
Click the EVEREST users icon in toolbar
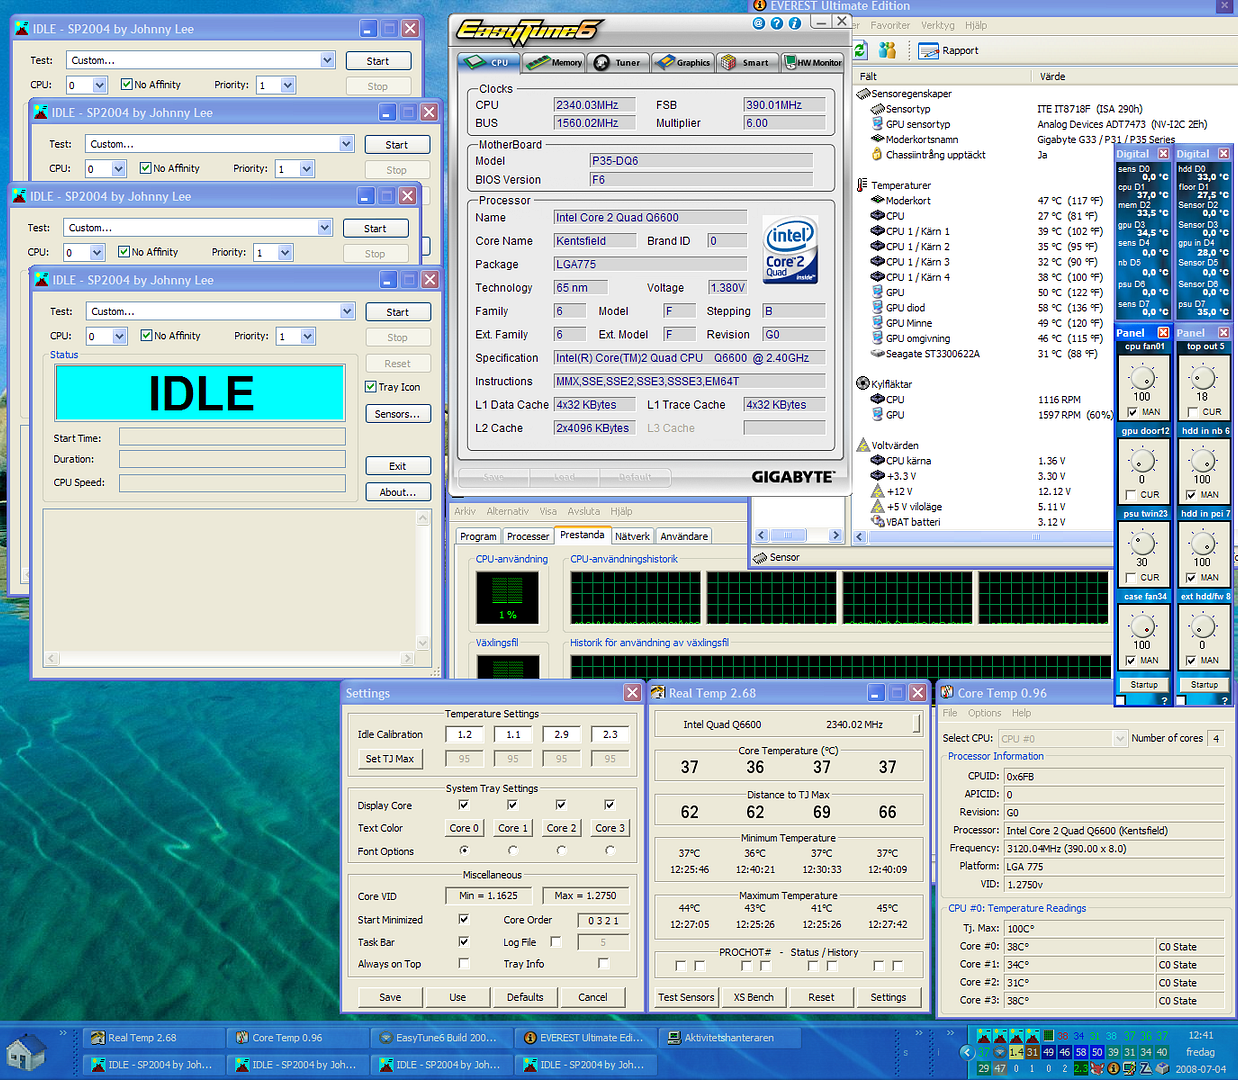click(x=887, y=50)
